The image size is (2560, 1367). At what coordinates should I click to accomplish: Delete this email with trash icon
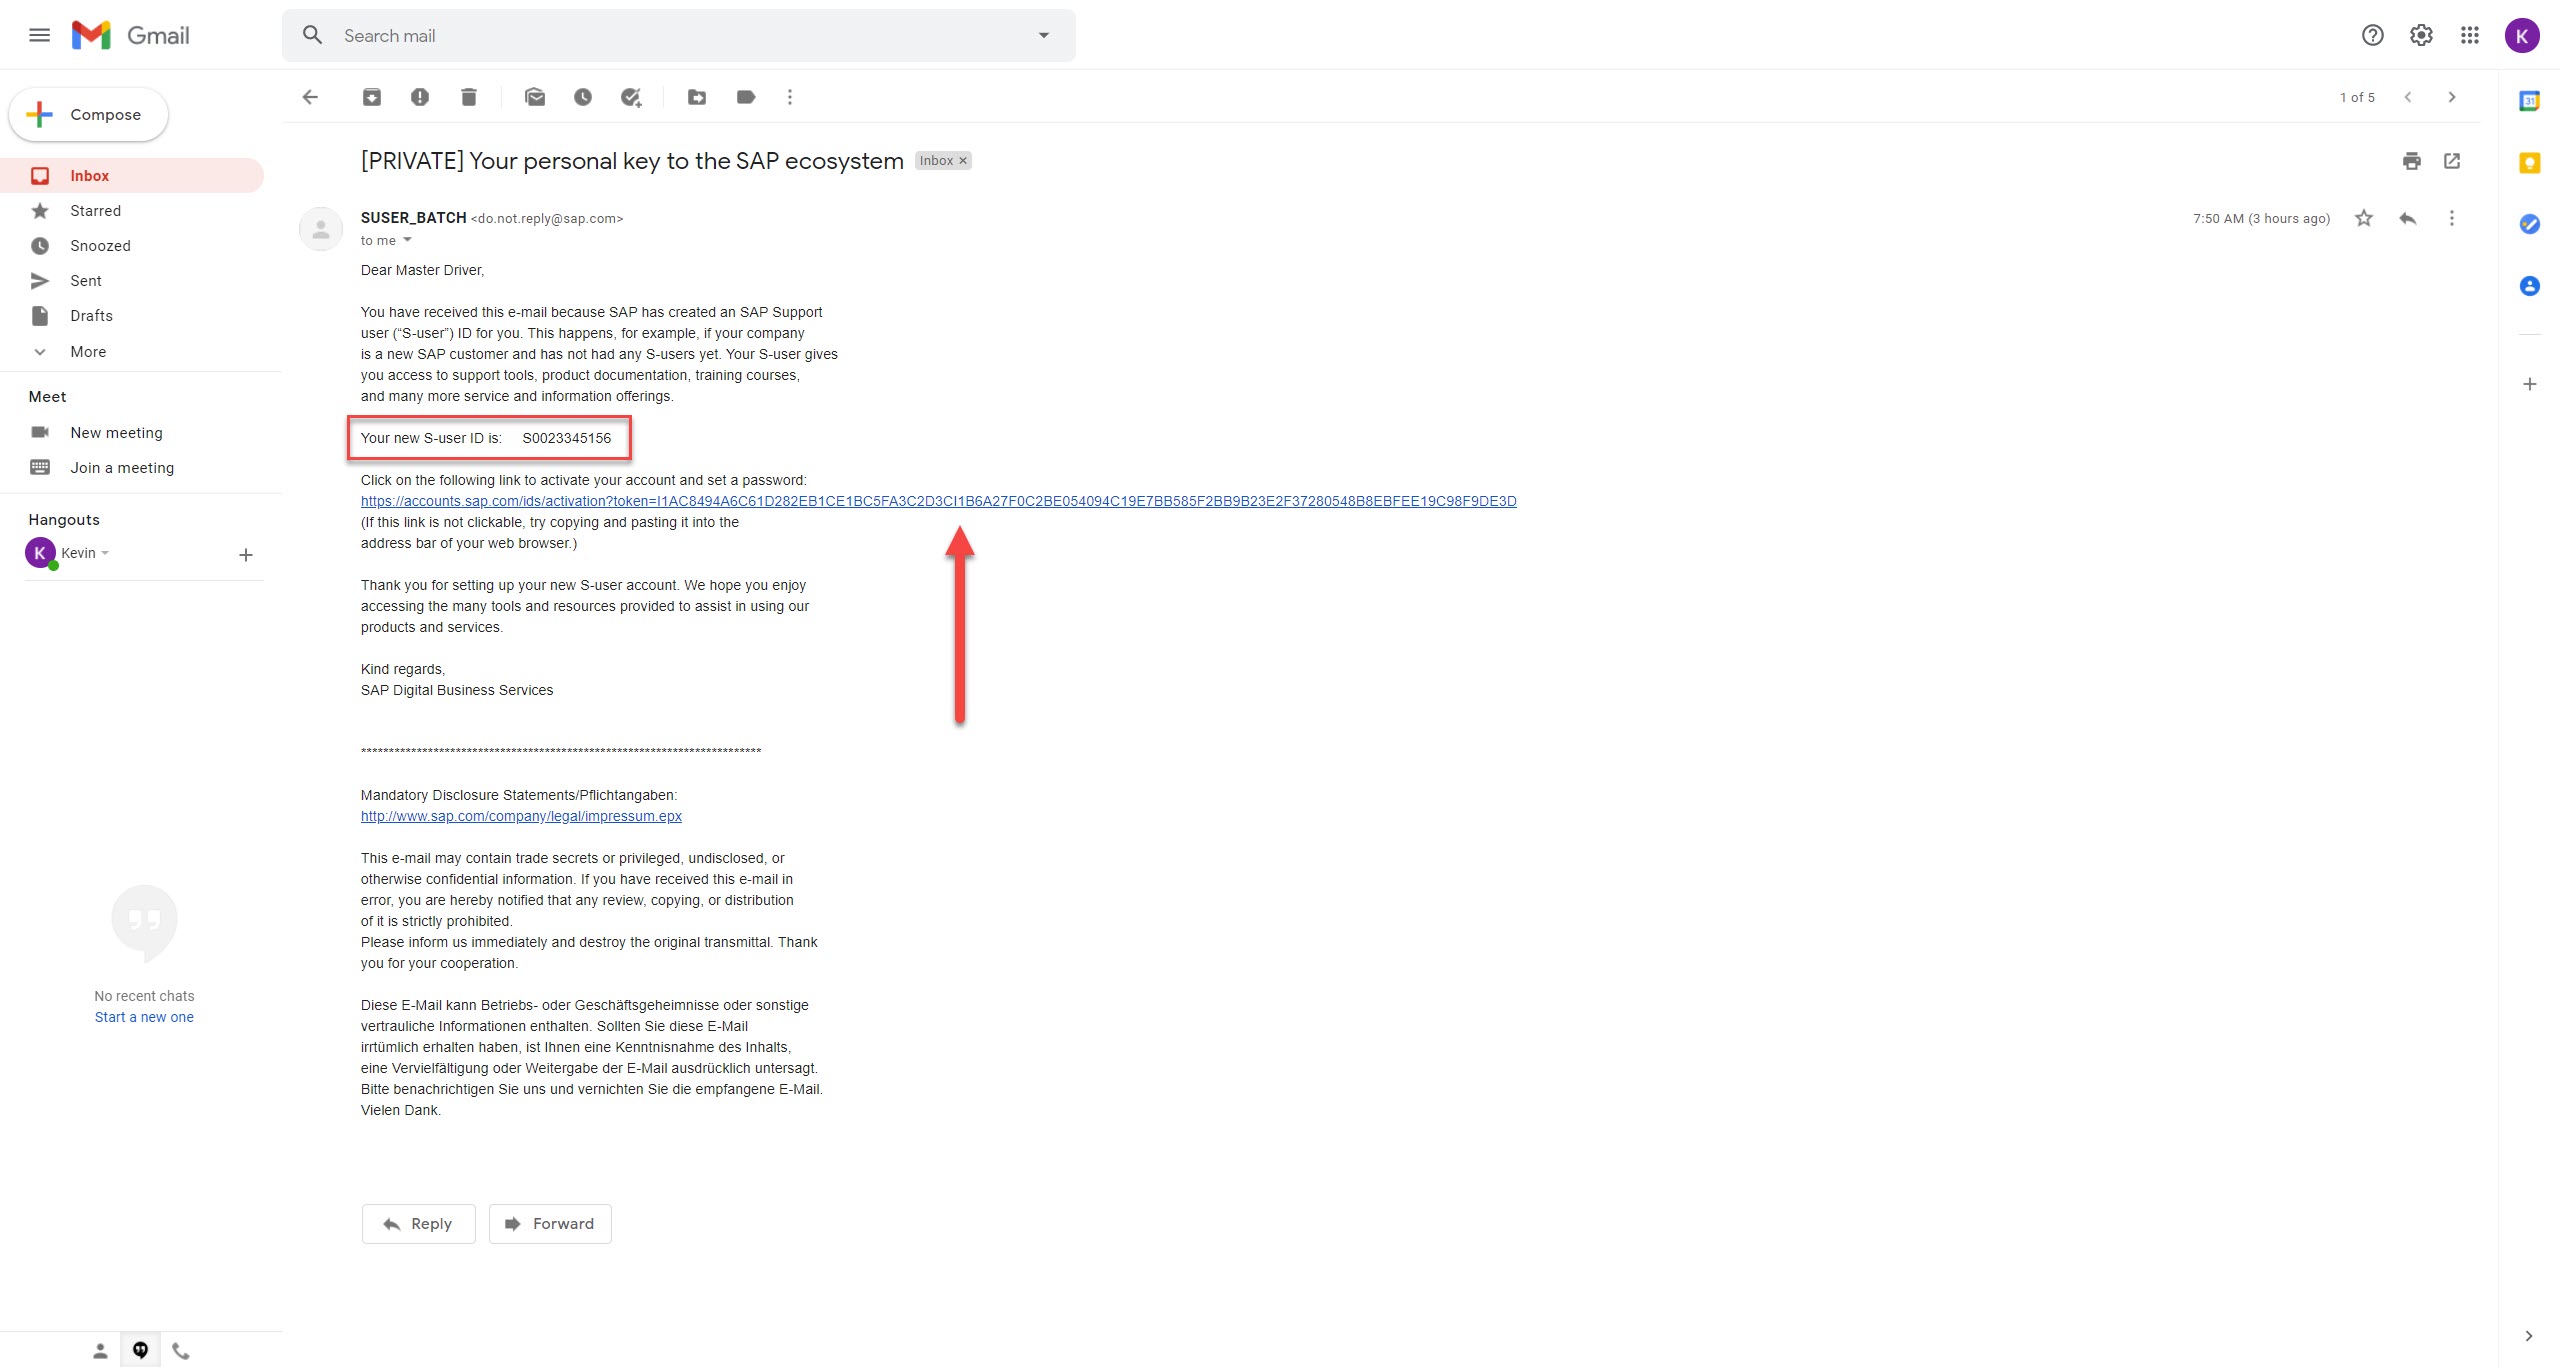[x=468, y=97]
